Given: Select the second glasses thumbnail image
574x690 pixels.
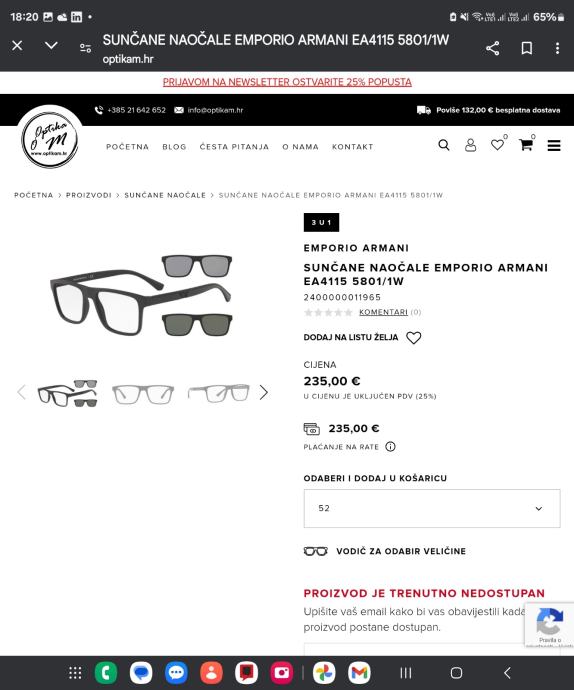Looking at the screenshot, I should tap(143, 393).
